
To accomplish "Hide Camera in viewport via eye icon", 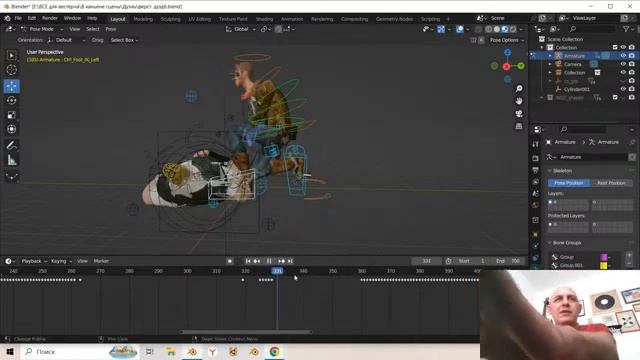I will 623,64.
